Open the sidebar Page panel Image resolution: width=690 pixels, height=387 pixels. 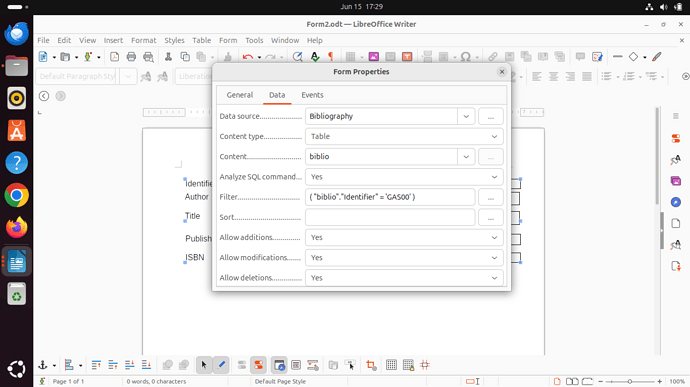tap(675, 223)
